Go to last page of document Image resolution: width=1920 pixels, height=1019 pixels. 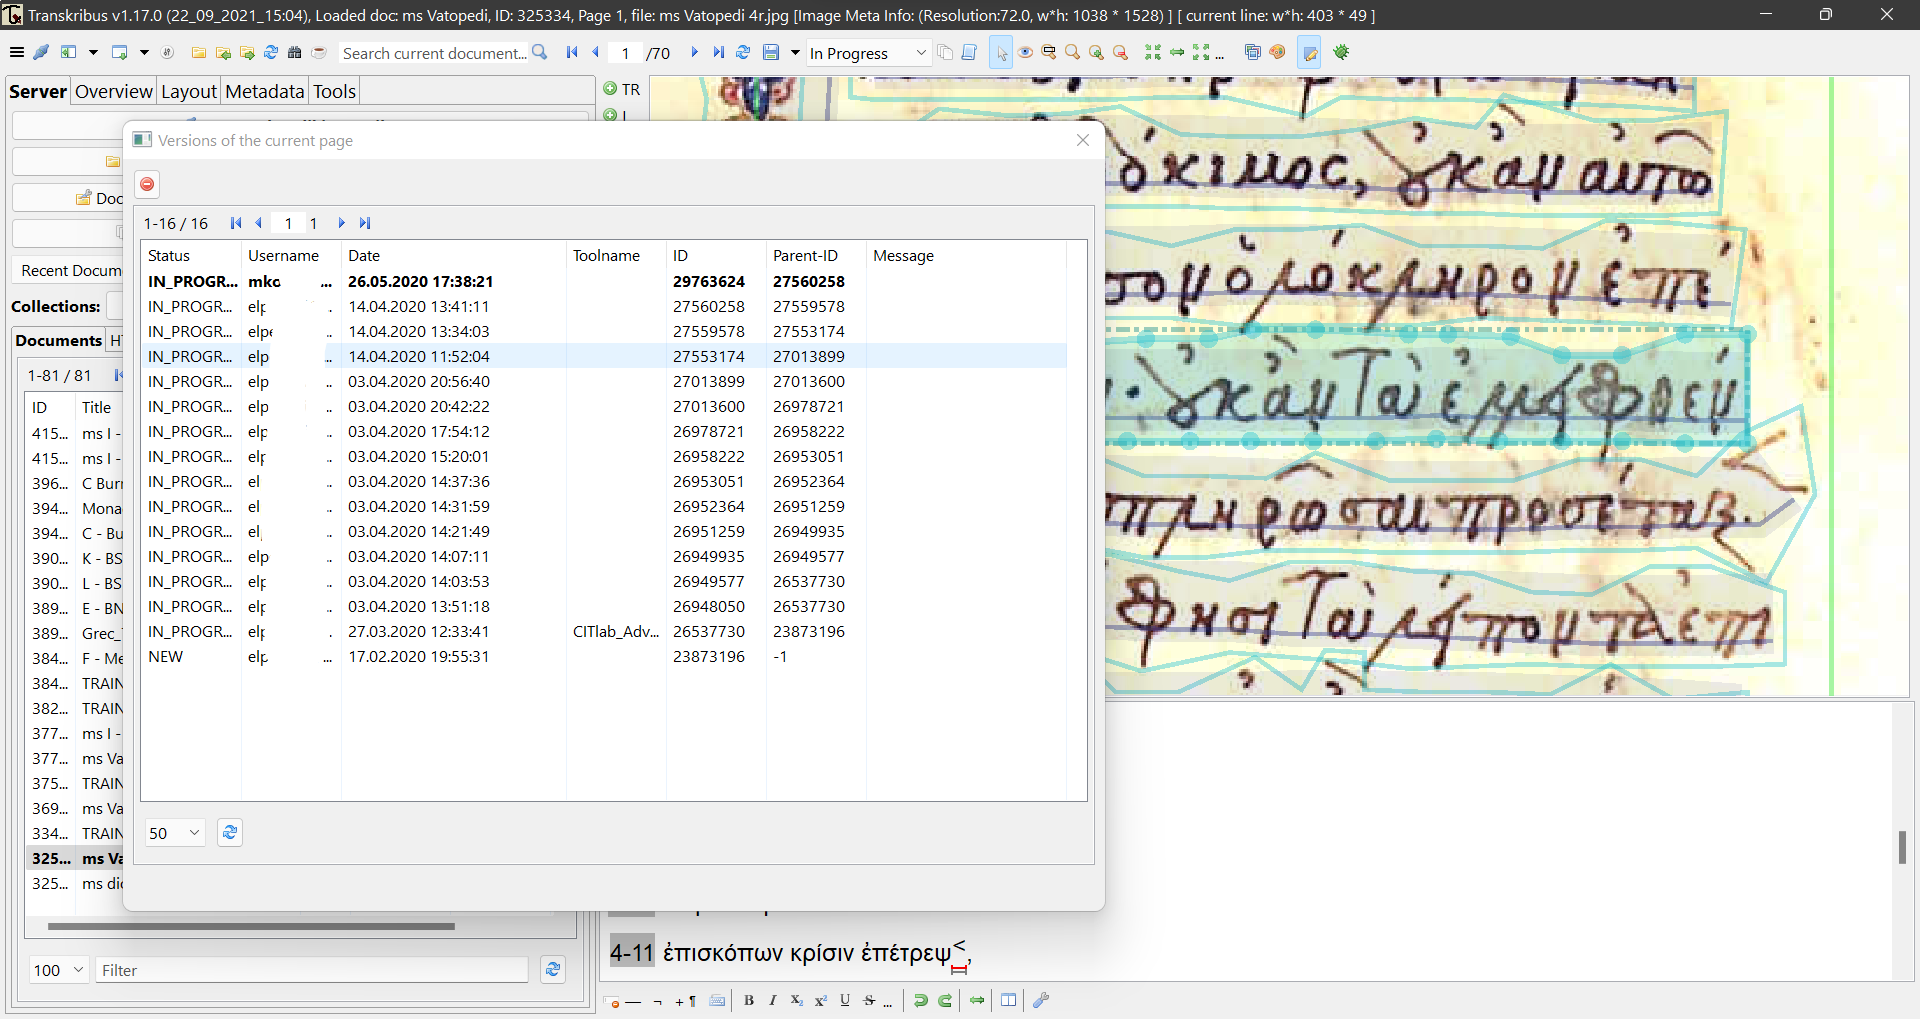719,52
